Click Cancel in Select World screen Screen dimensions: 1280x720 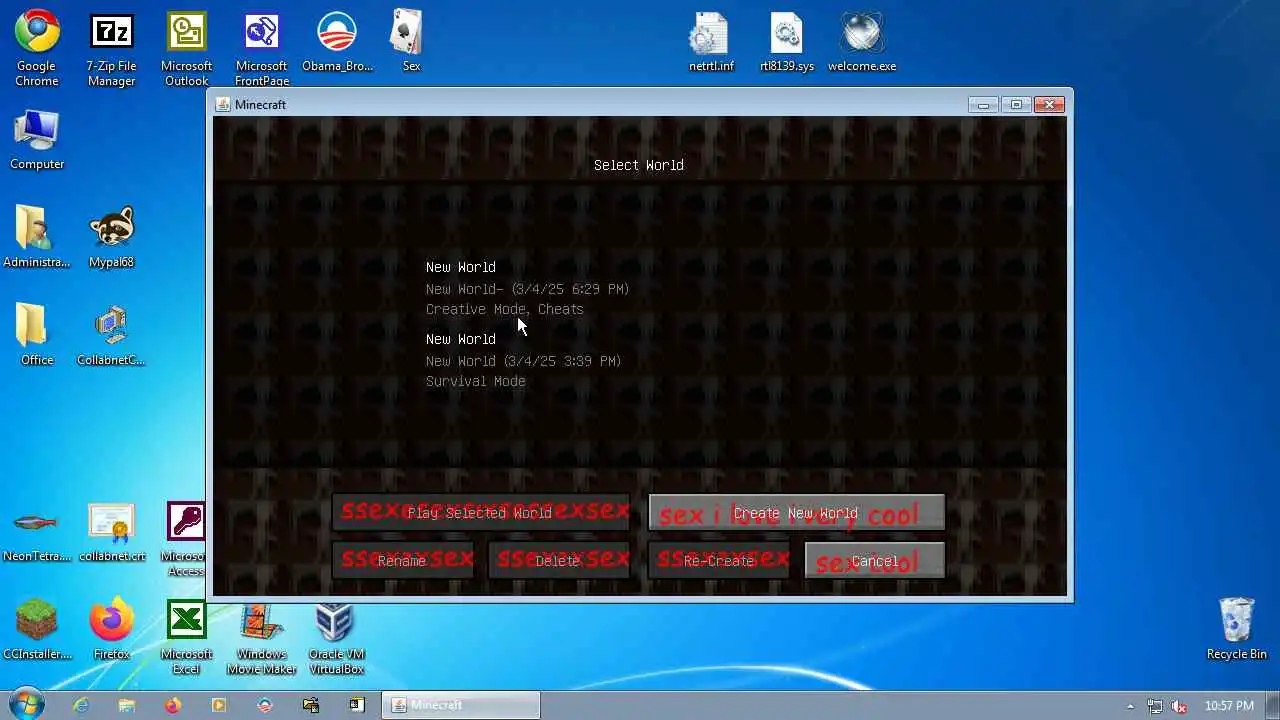[x=875, y=561]
